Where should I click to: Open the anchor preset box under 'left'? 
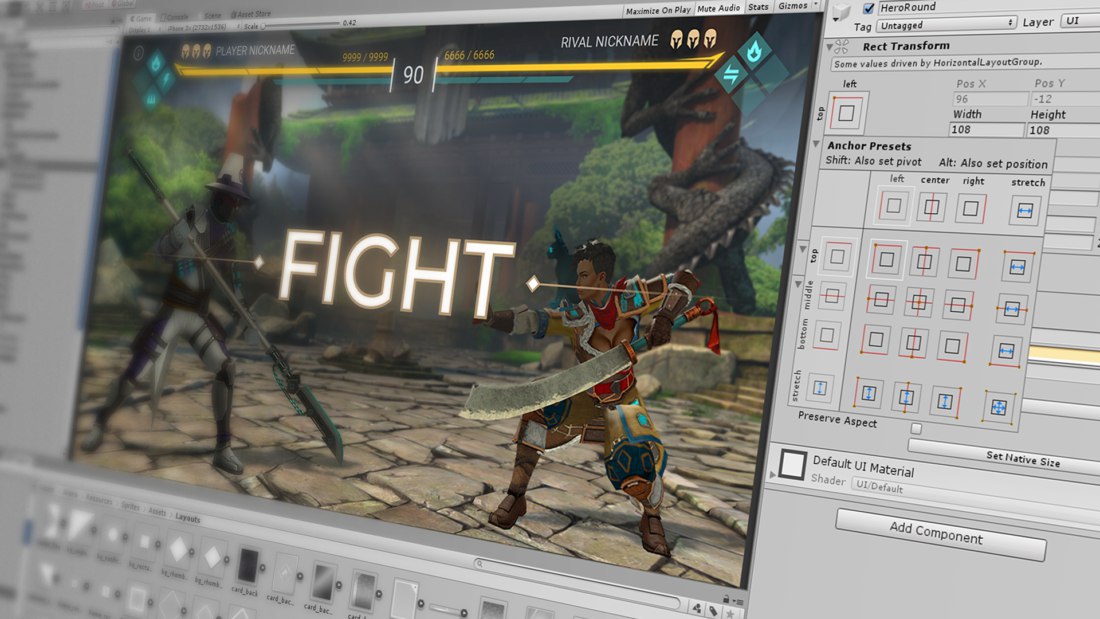847,112
